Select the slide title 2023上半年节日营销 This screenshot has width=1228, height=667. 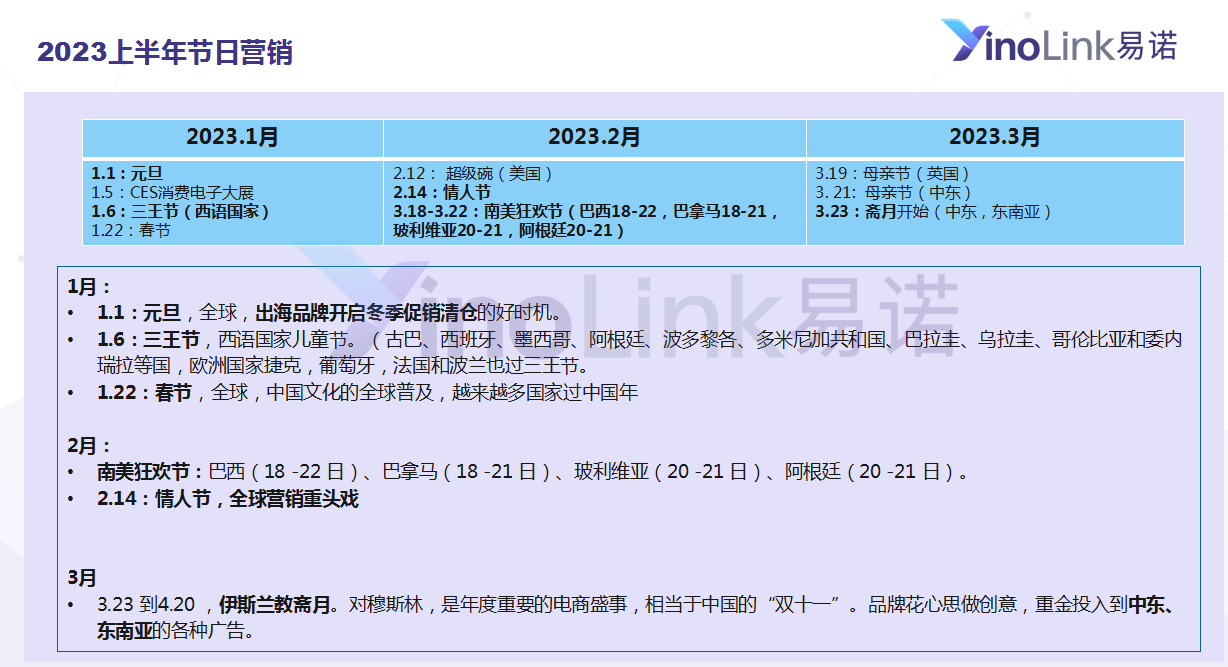tap(165, 52)
